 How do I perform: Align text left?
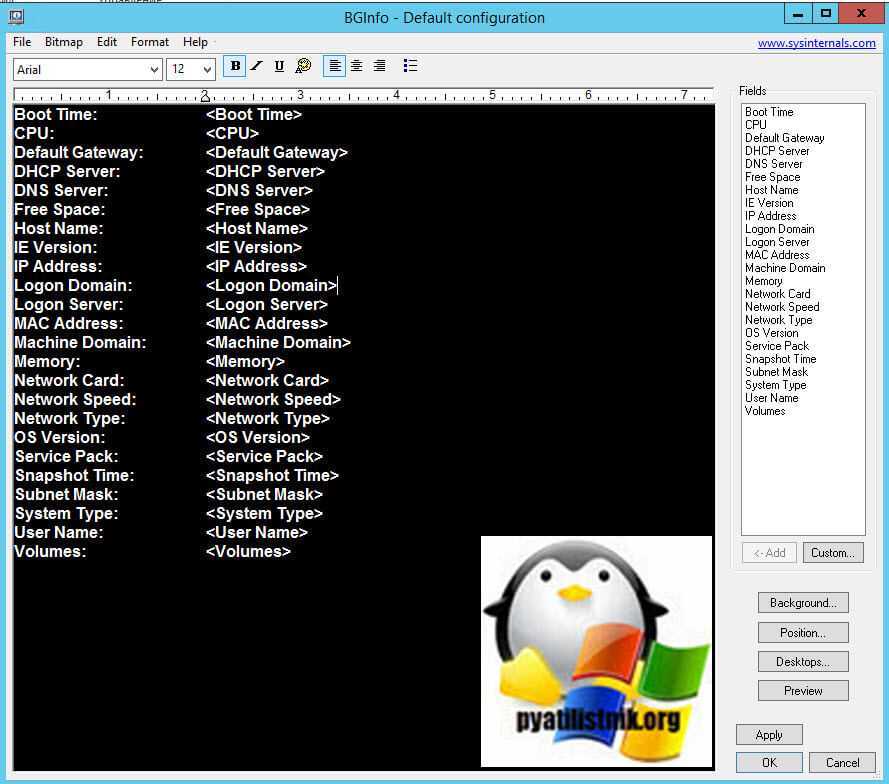tap(335, 66)
